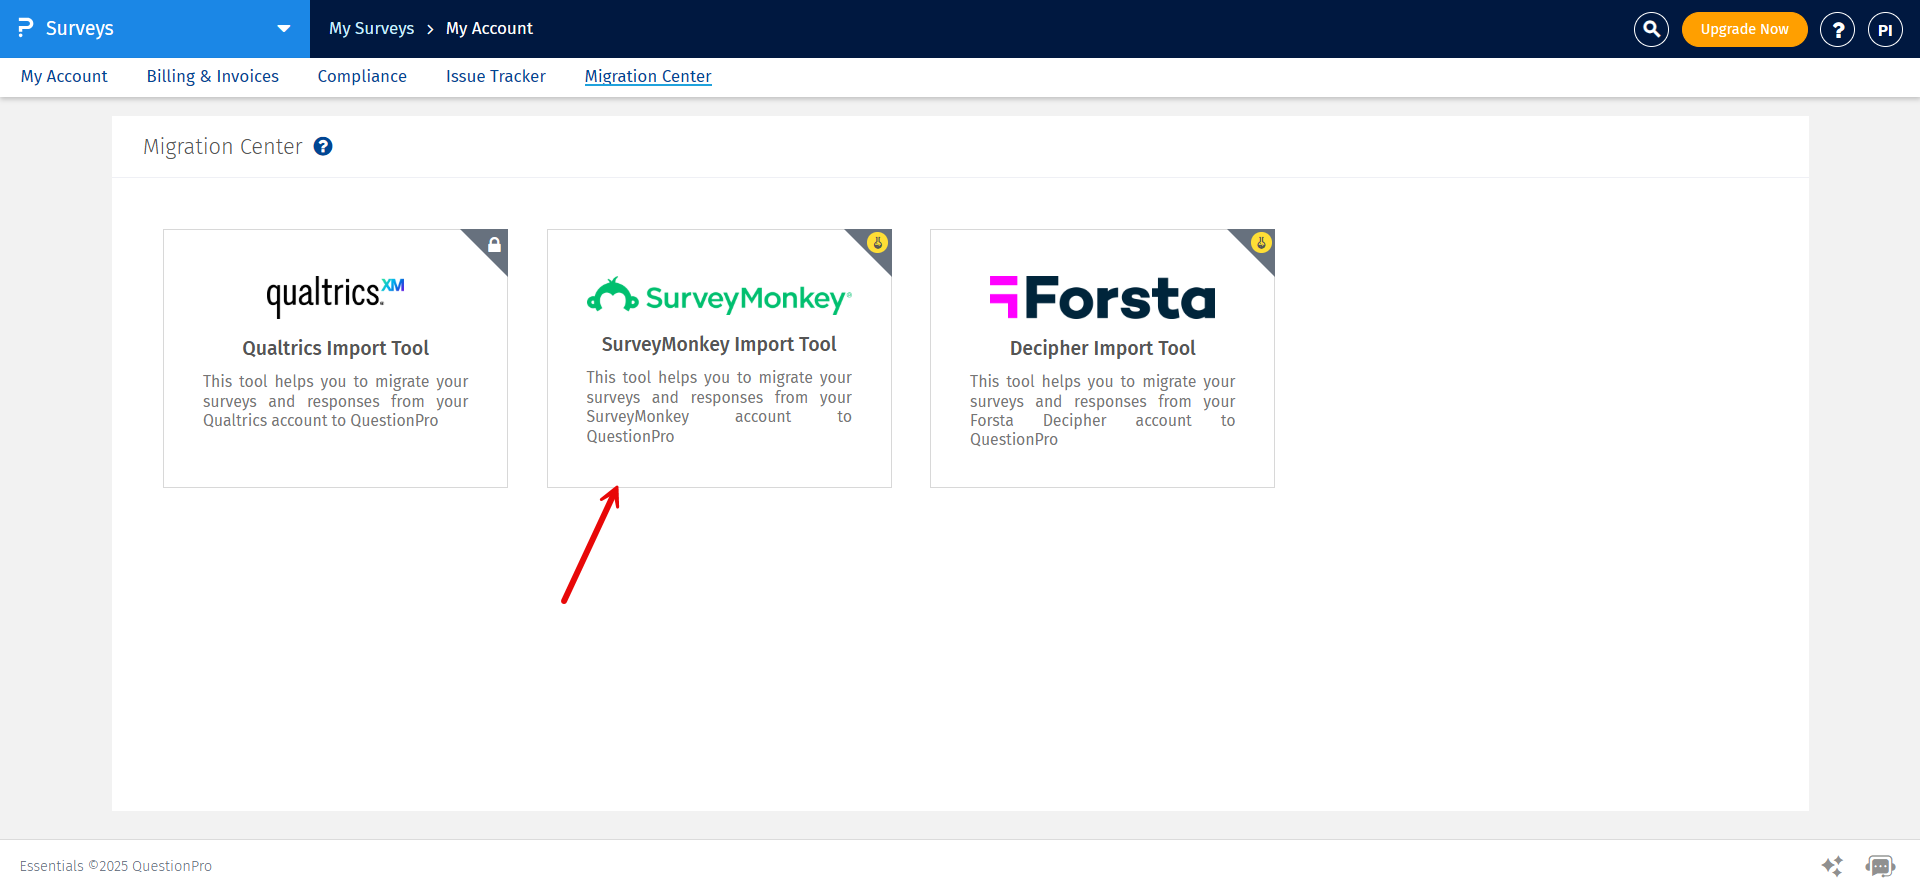The image size is (1920, 893).
Task: Open the Compliance tab
Action: click(362, 76)
